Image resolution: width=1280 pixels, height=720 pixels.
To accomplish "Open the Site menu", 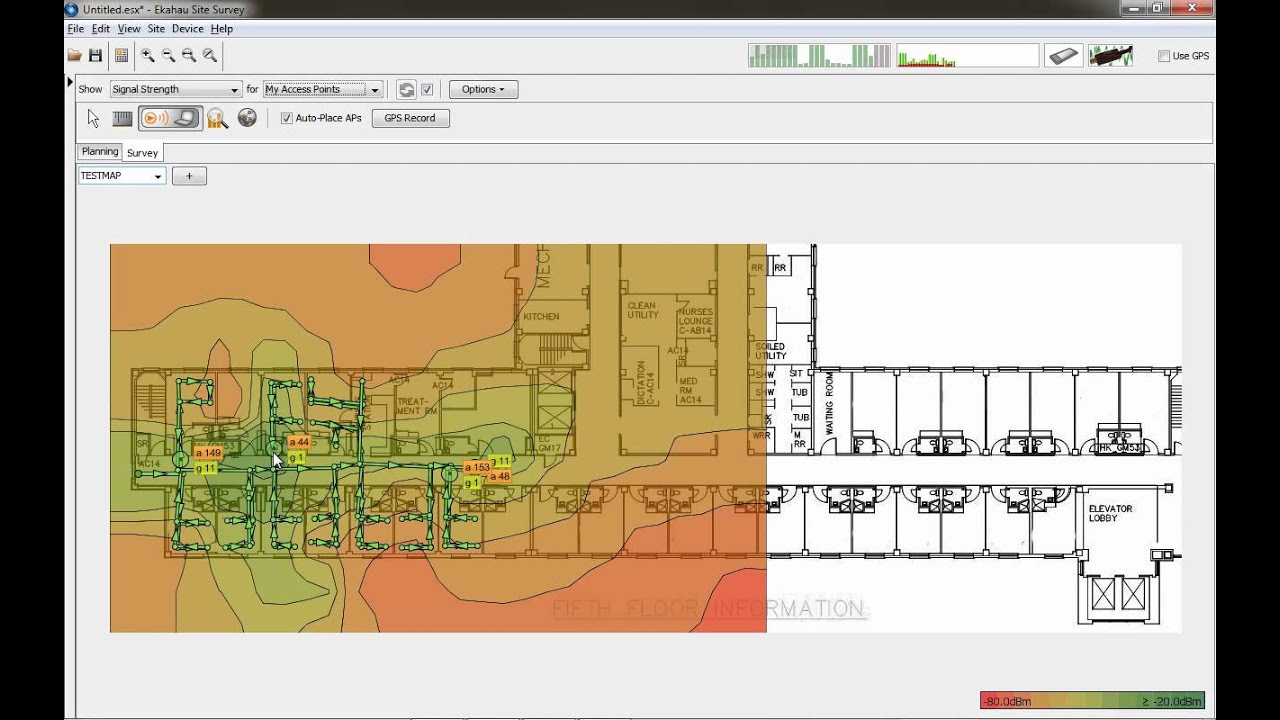I will pos(156,29).
